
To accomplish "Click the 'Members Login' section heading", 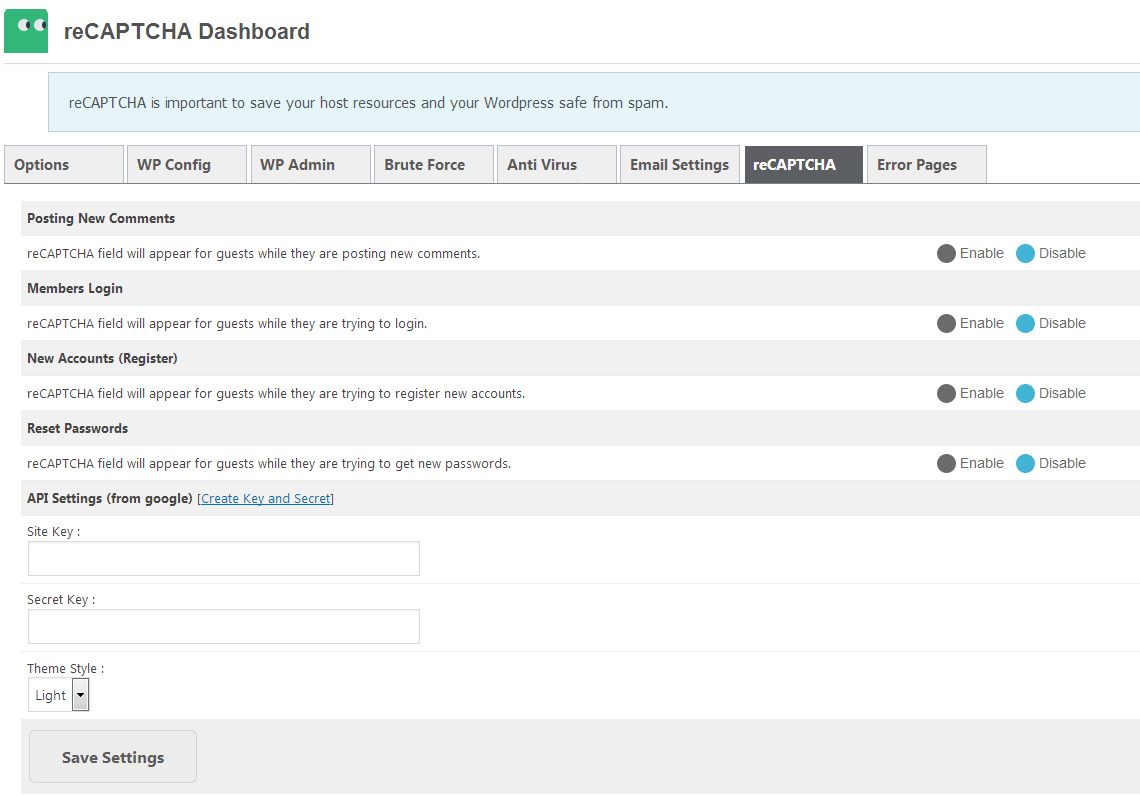I will 75,289.
